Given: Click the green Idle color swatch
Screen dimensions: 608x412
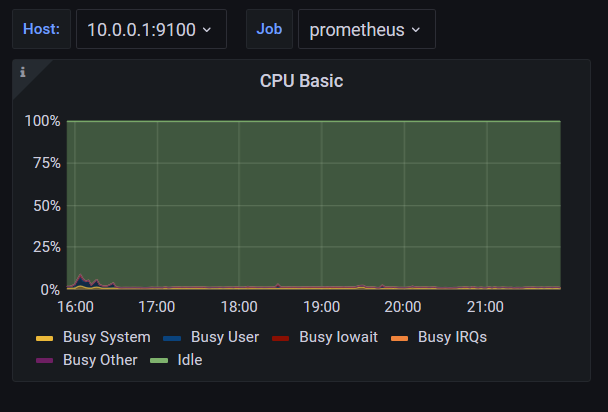Looking at the screenshot, I should pos(159,361).
